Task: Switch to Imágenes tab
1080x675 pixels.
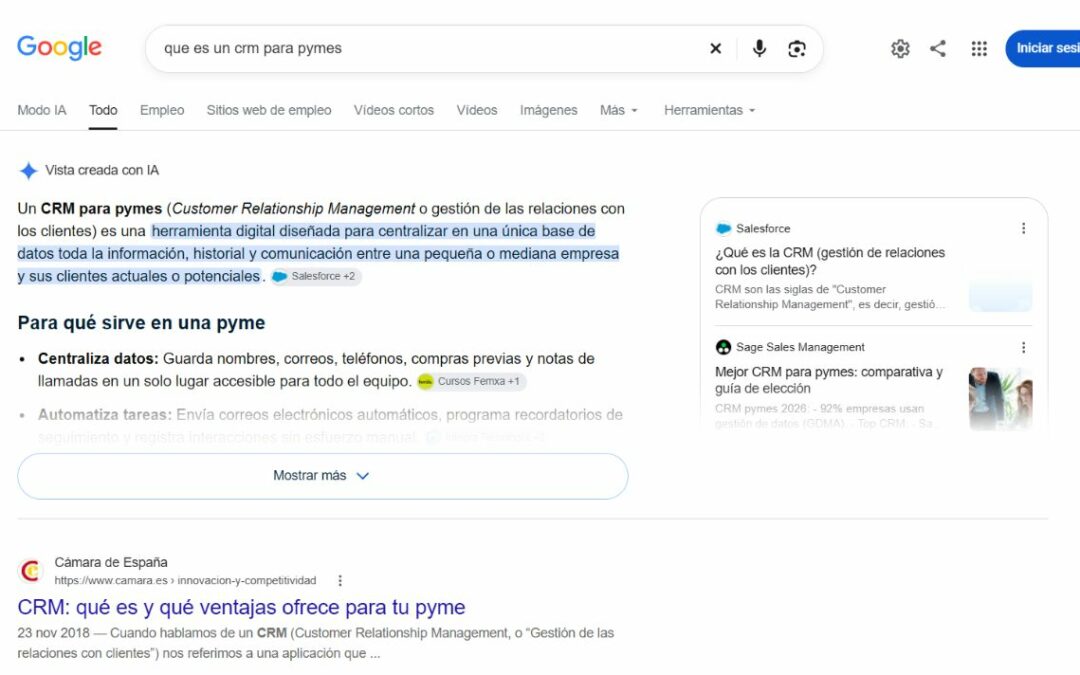Action: tap(548, 110)
